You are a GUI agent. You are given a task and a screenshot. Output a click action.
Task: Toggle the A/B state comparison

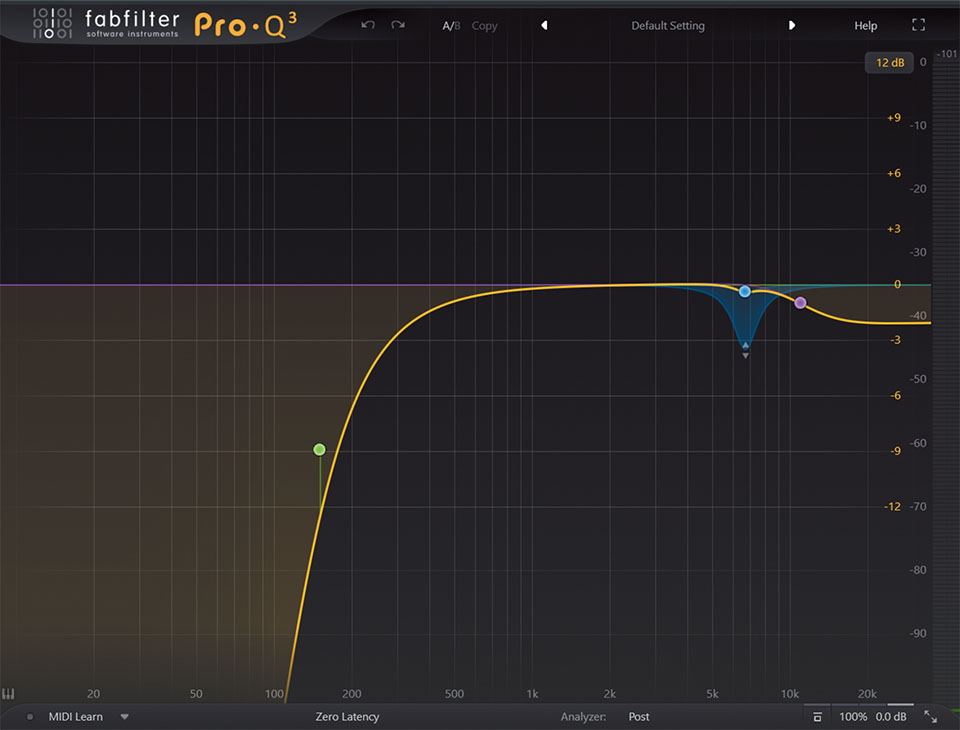451,26
